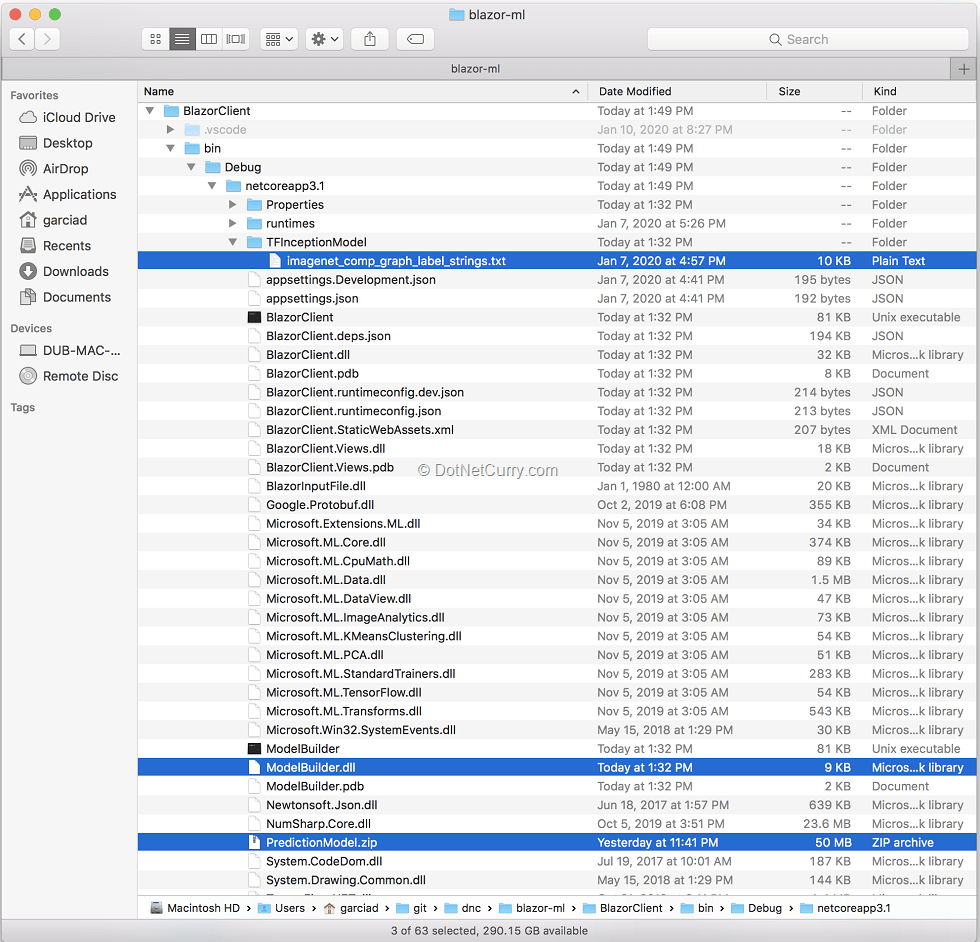The width and height of the screenshot is (980, 942).
Task: Collapse the Debug folder disclosure triangle
Action: click(192, 167)
